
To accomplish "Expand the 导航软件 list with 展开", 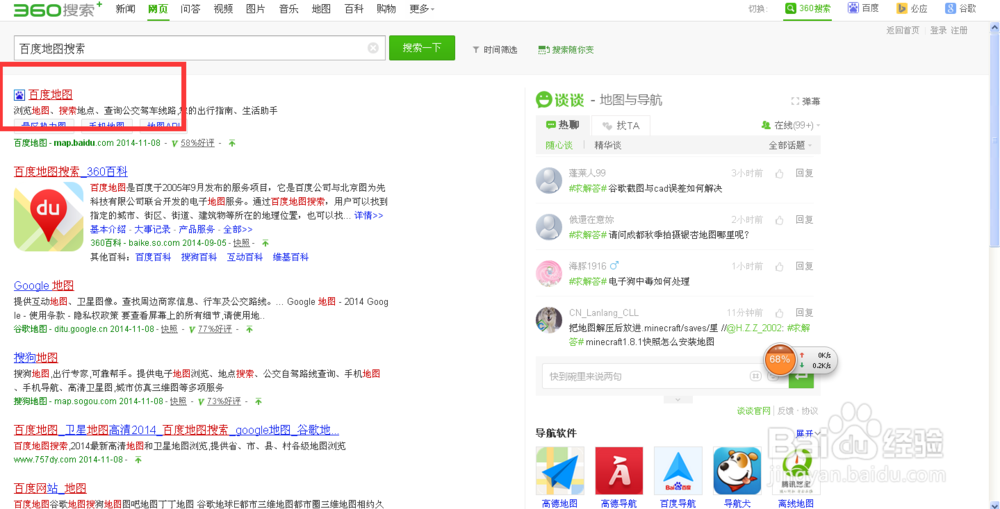I will coord(808,433).
